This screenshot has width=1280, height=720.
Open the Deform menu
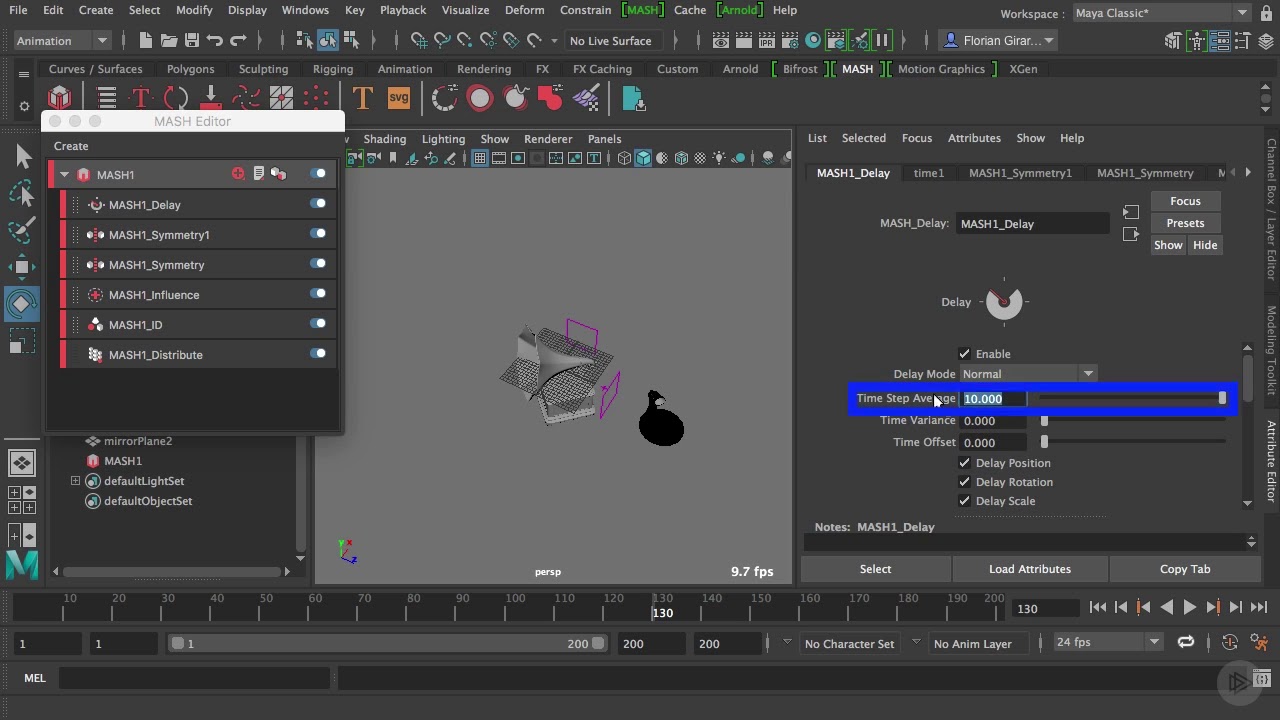tap(525, 10)
